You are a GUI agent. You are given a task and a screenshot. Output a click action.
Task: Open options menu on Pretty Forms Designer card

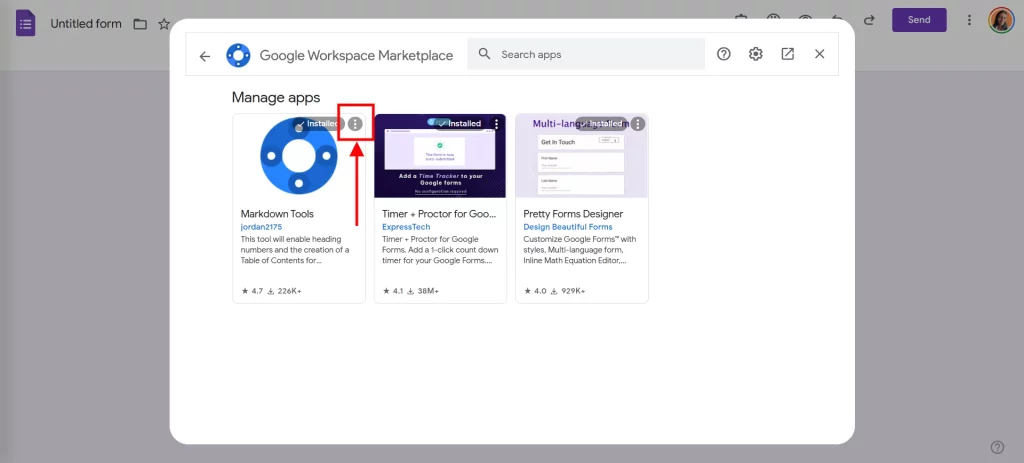point(638,123)
